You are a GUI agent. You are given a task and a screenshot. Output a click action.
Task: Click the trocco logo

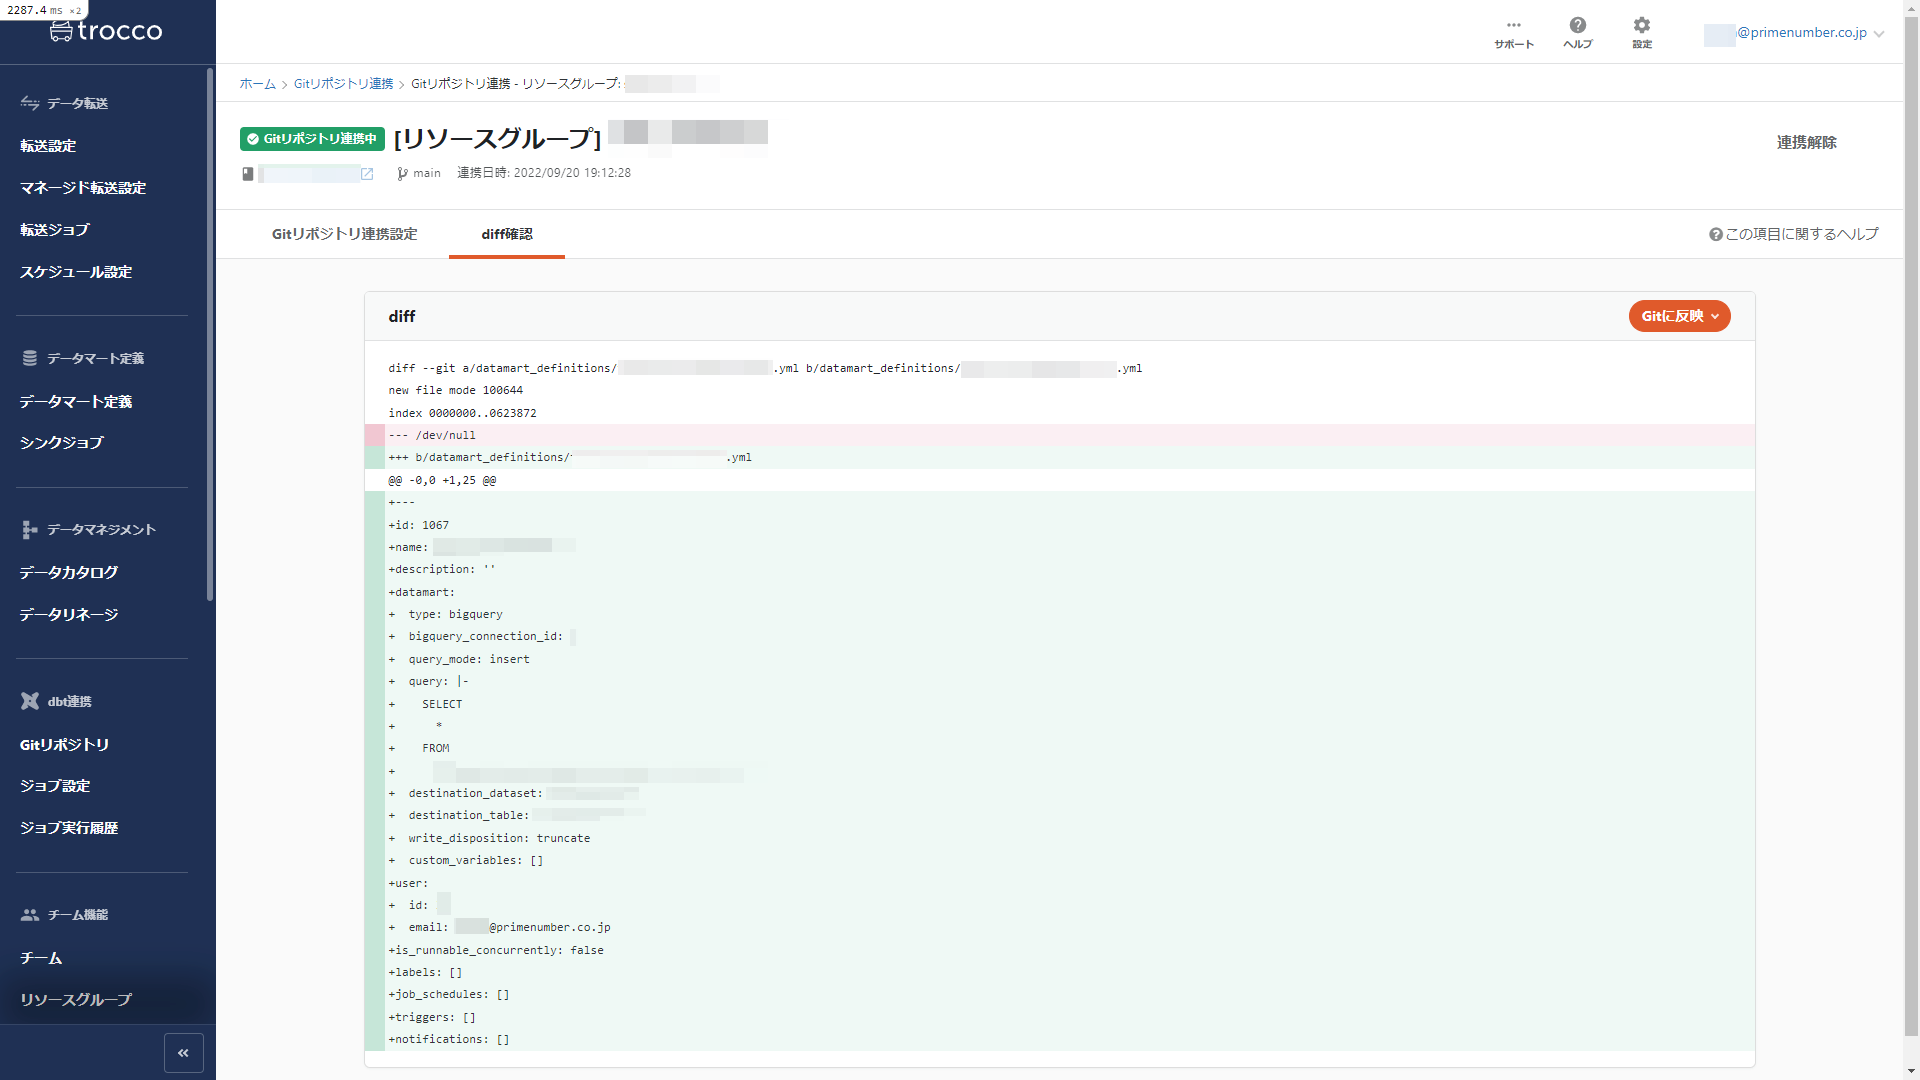pyautogui.click(x=106, y=31)
